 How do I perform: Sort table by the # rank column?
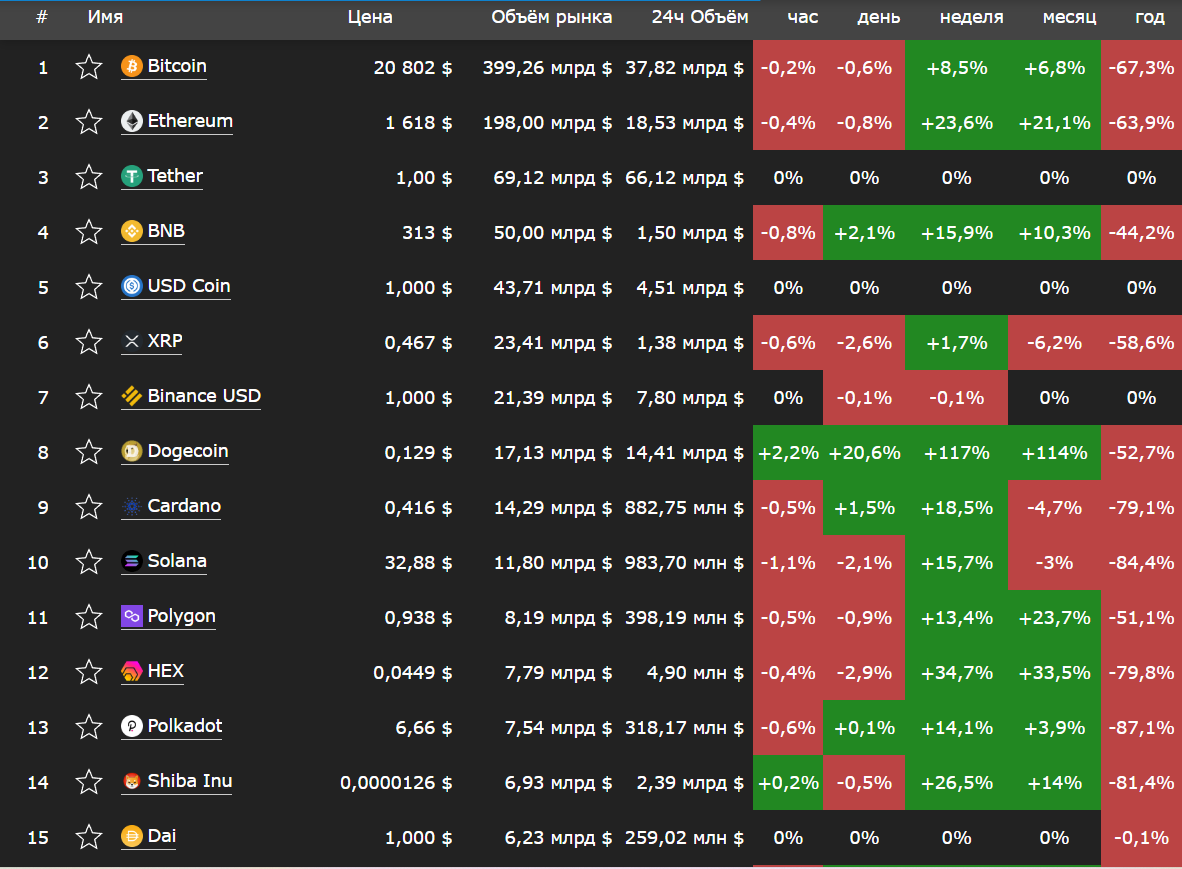[x=42, y=17]
